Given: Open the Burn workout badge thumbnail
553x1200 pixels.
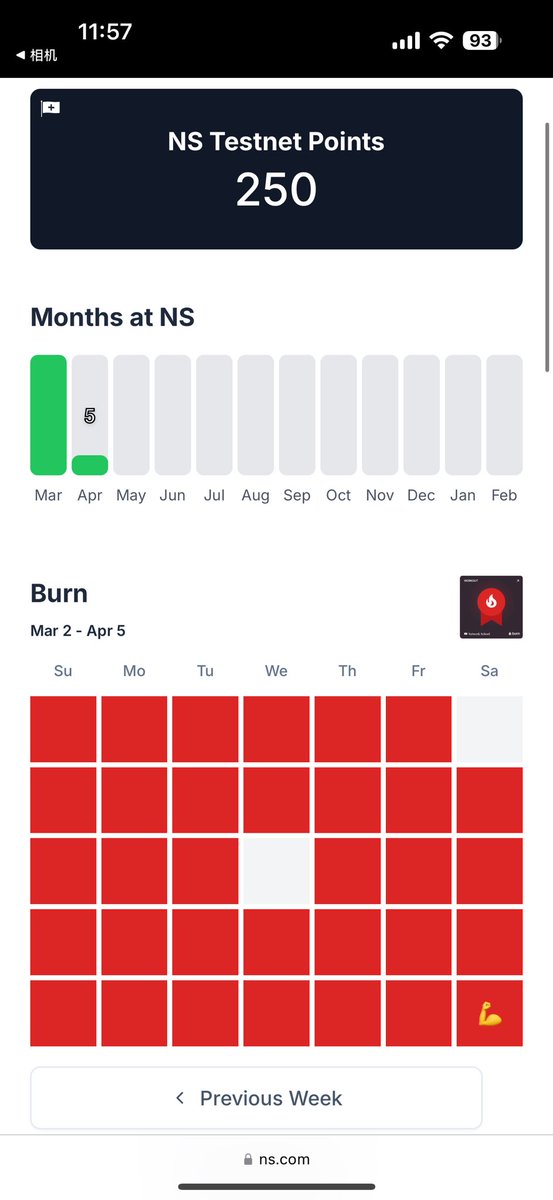Looking at the screenshot, I should click(491, 607).
